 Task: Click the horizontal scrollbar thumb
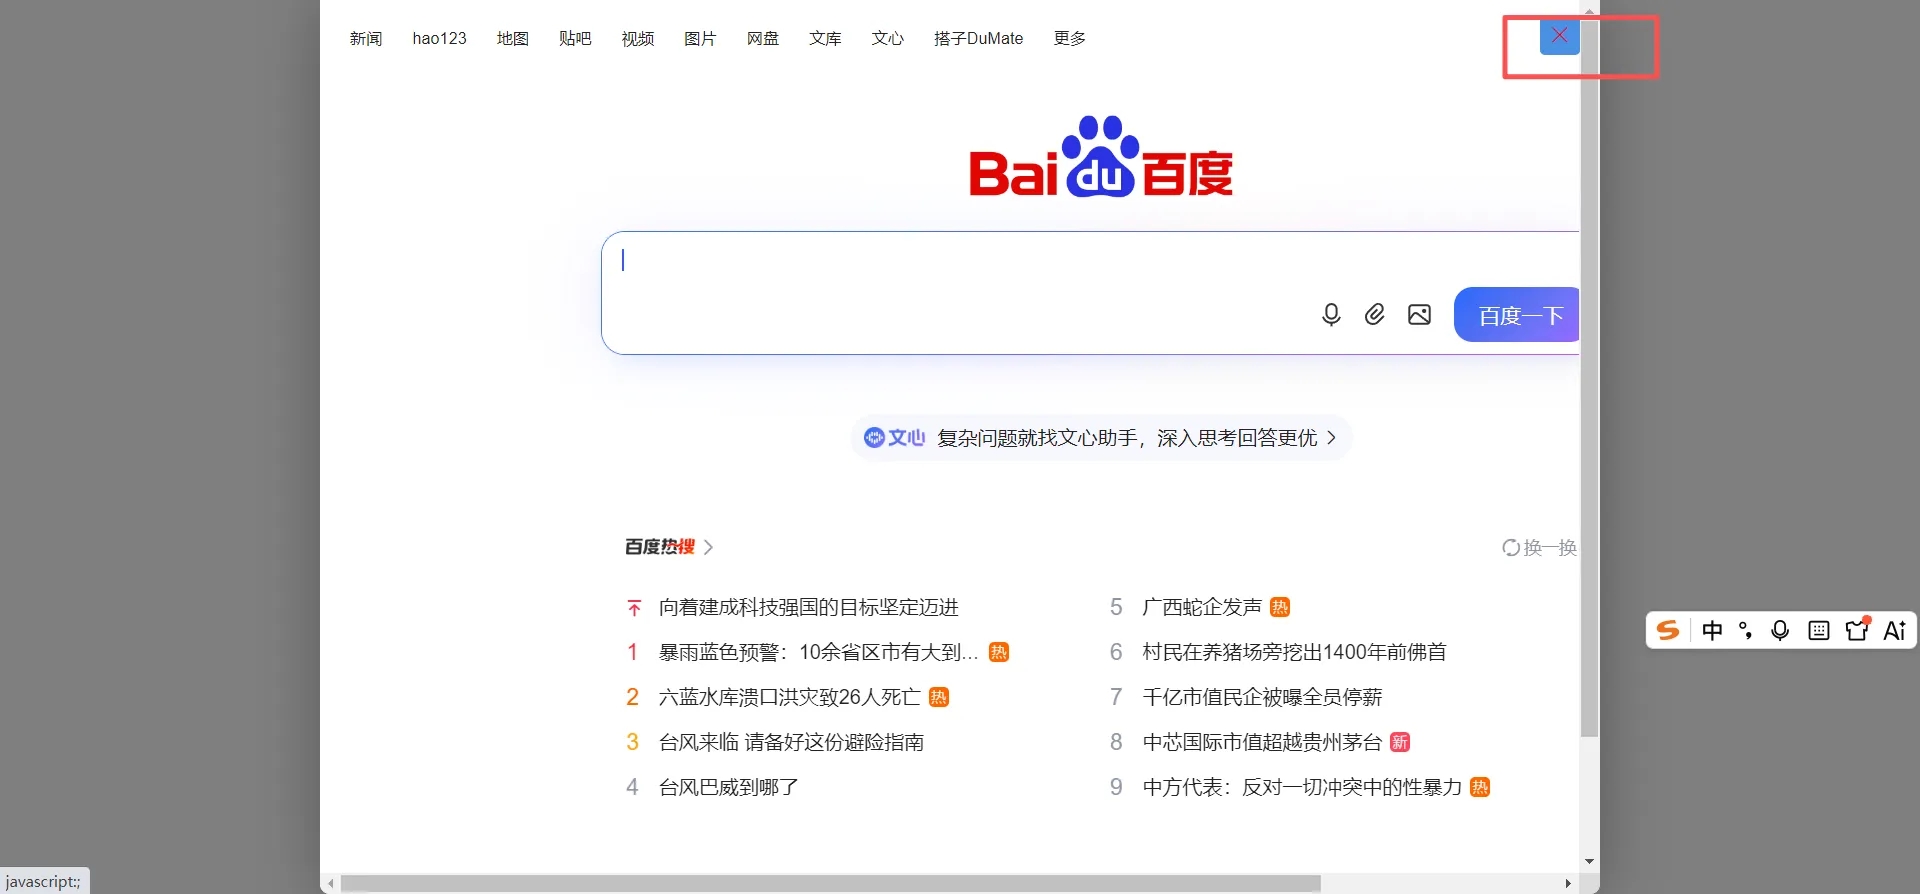[830, 884]
